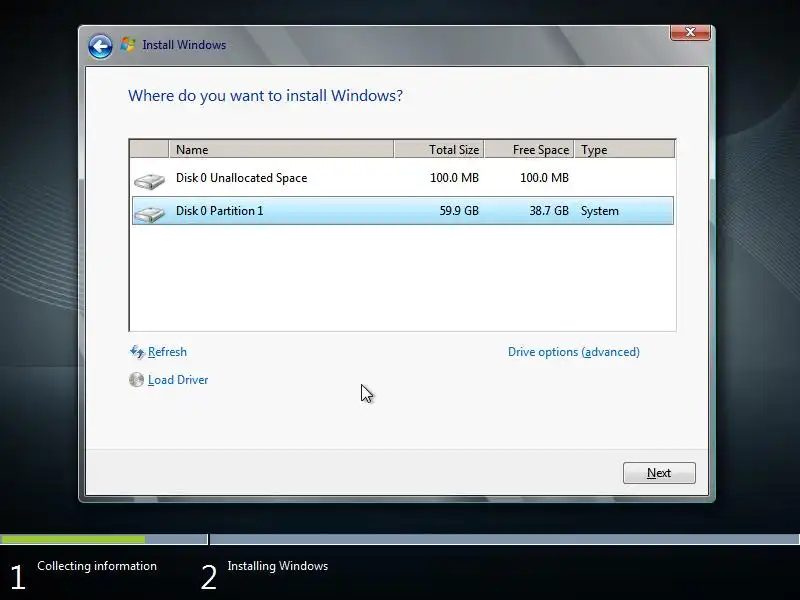Open Drive options (advanced)
Screen dimensions: 800x600
click(x=573, y=352)
